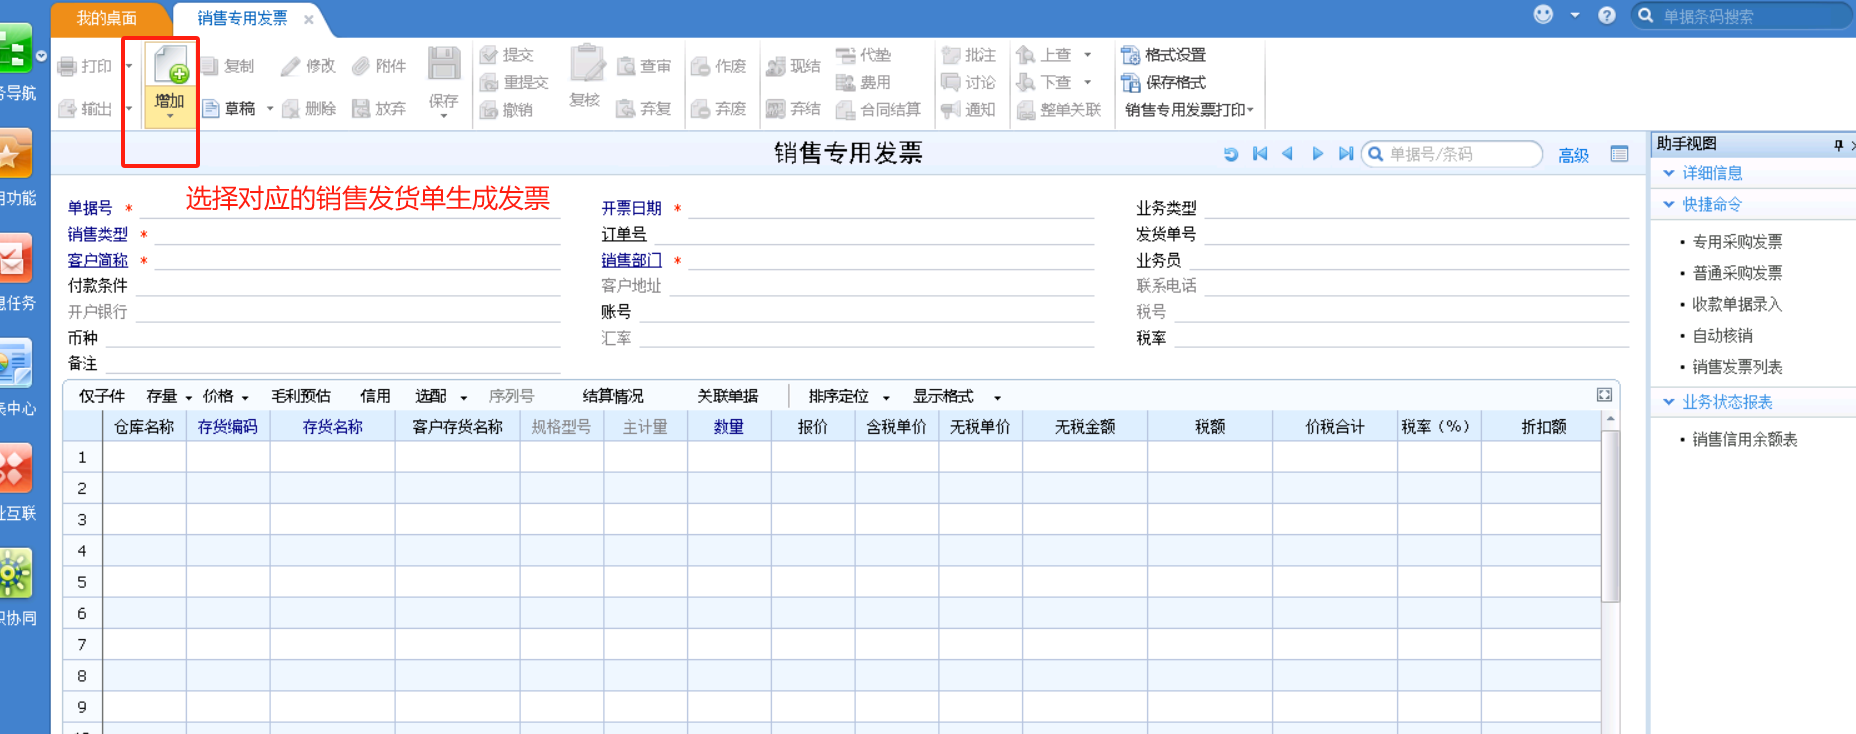Click the 复制 copy button
Screen dimensions: 1856x734
[228, 67]
